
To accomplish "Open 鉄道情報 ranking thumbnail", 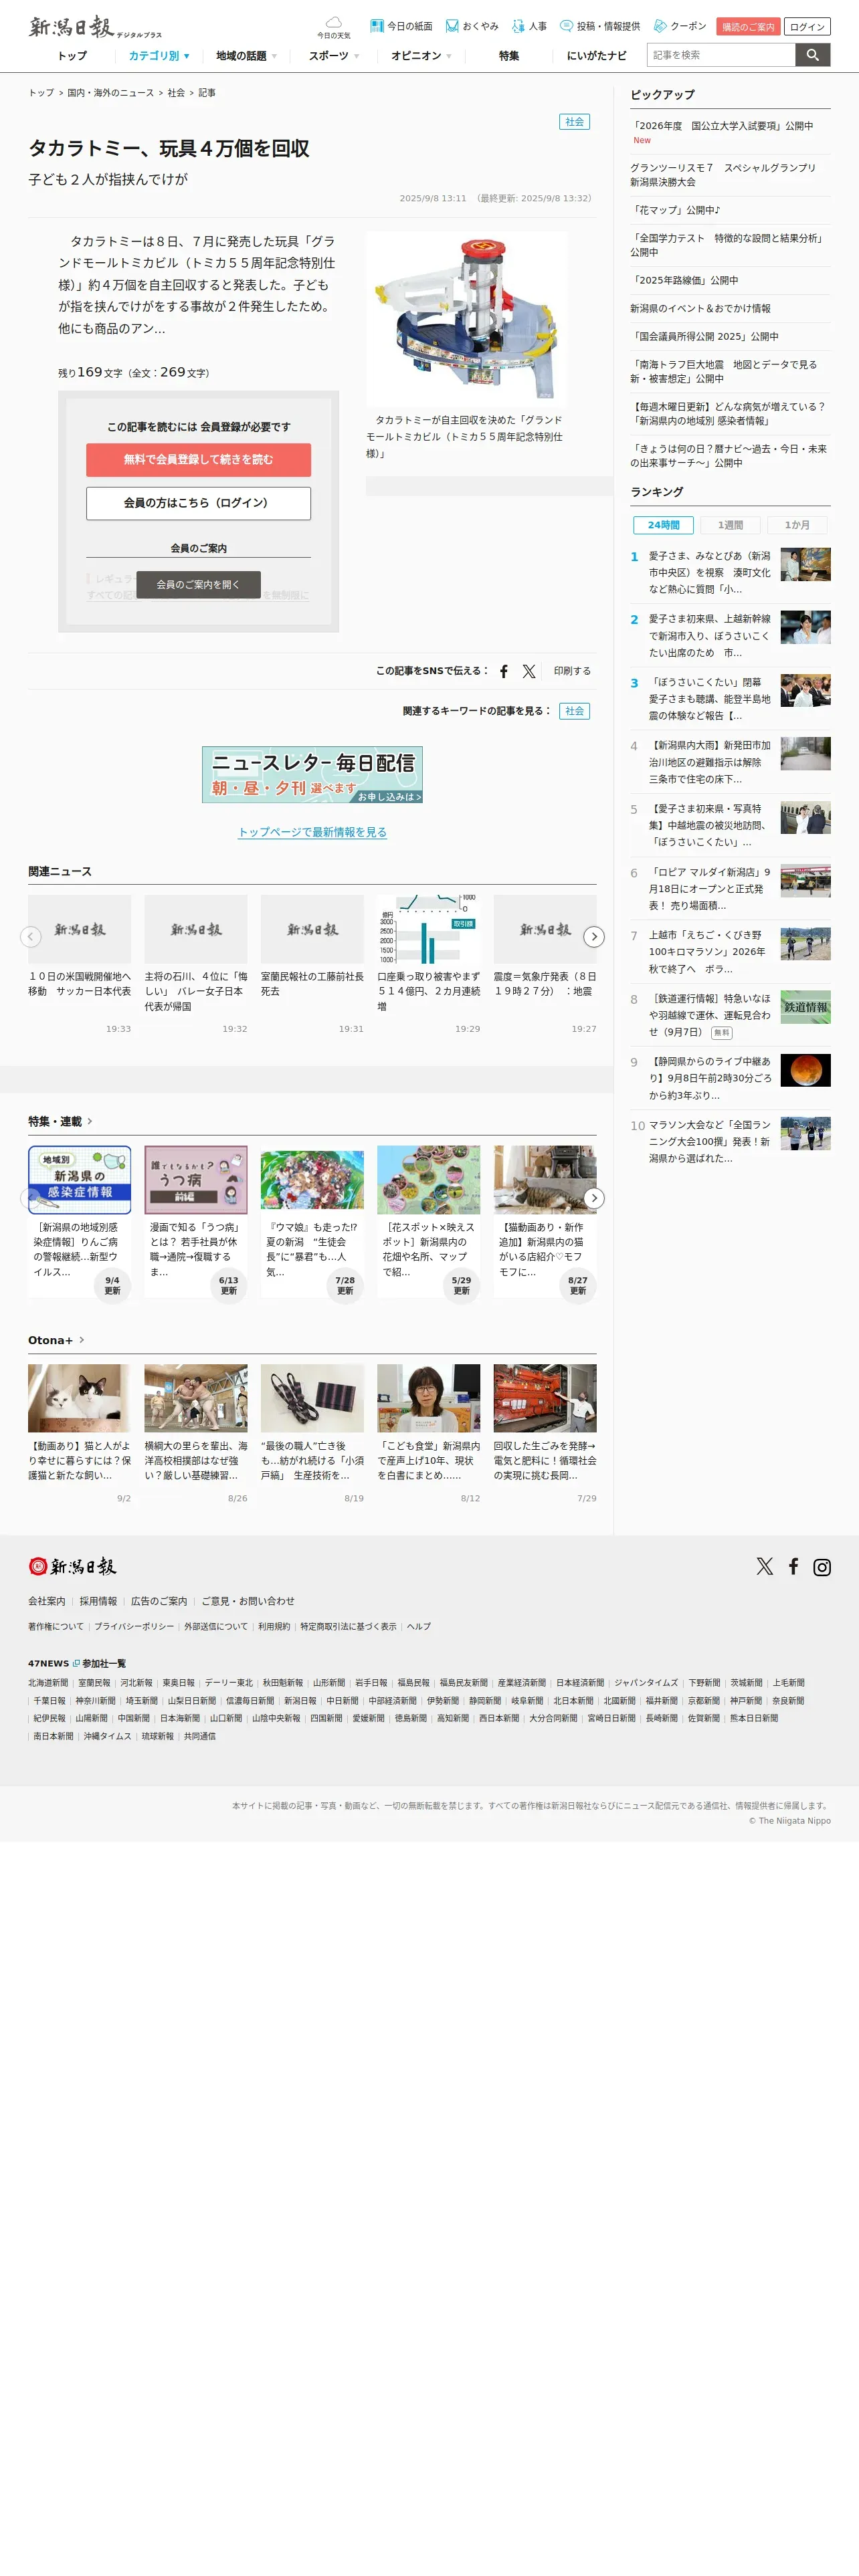I will (x=805, y=1007).
